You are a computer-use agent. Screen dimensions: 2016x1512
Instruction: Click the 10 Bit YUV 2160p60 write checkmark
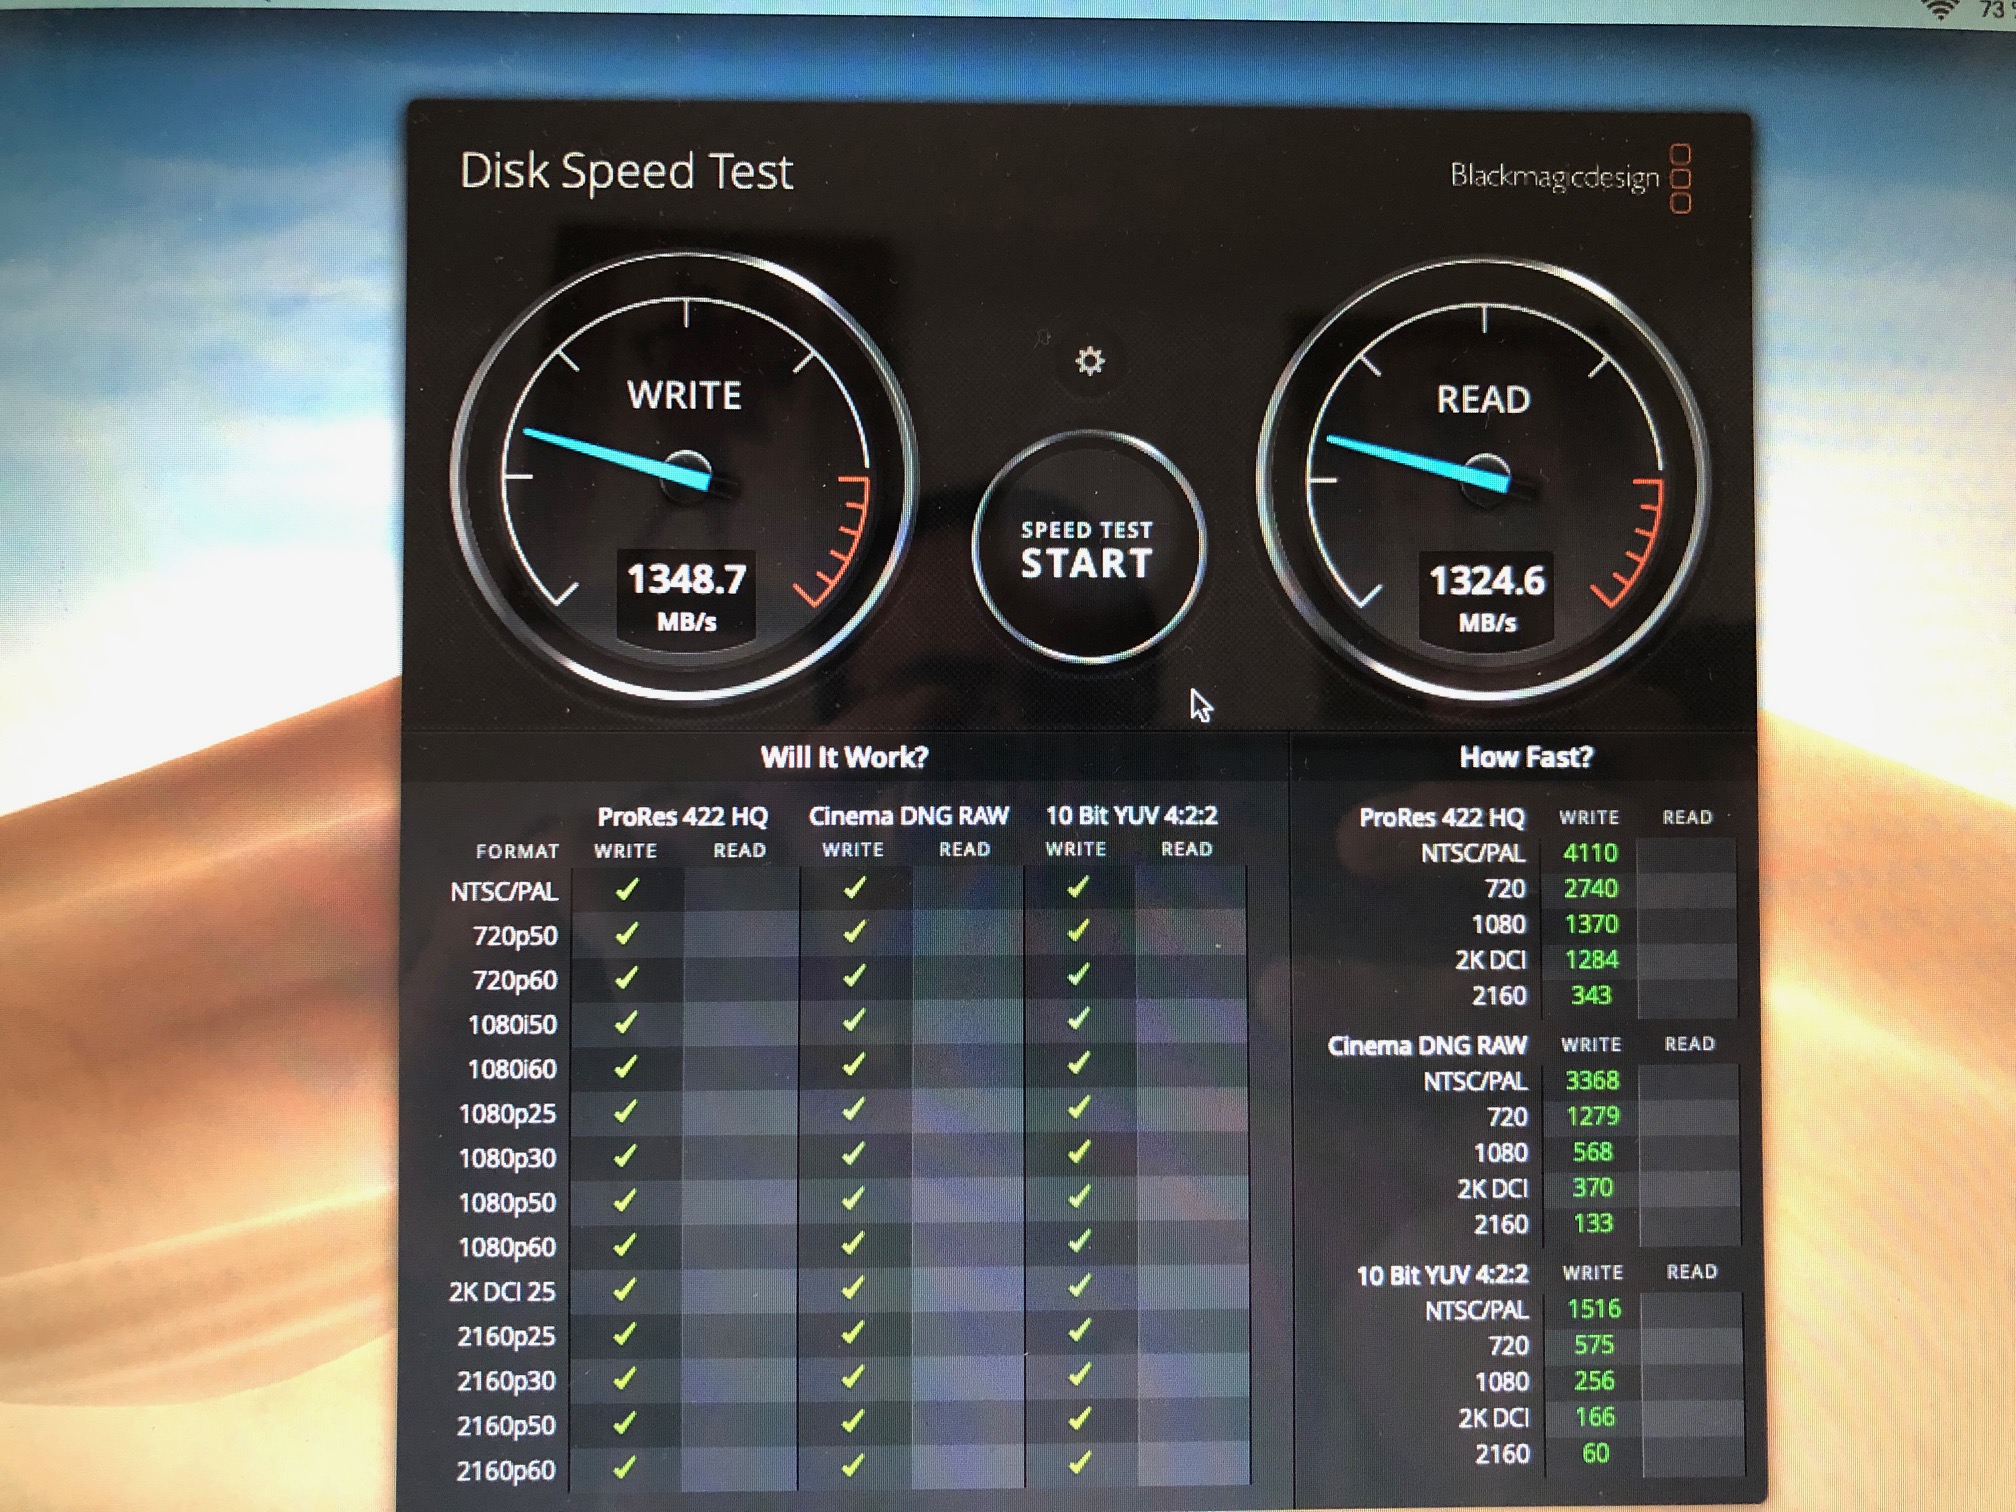click(x=1079, y=1463)
